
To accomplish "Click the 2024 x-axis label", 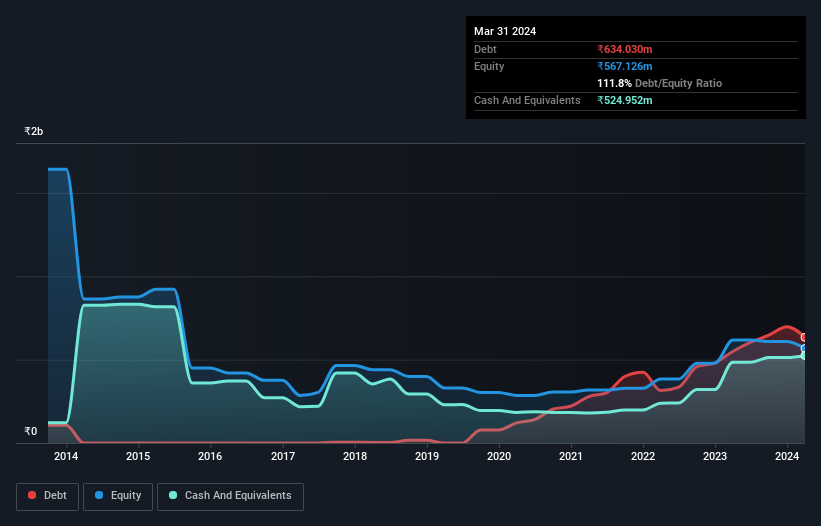I will click(787, 456).
